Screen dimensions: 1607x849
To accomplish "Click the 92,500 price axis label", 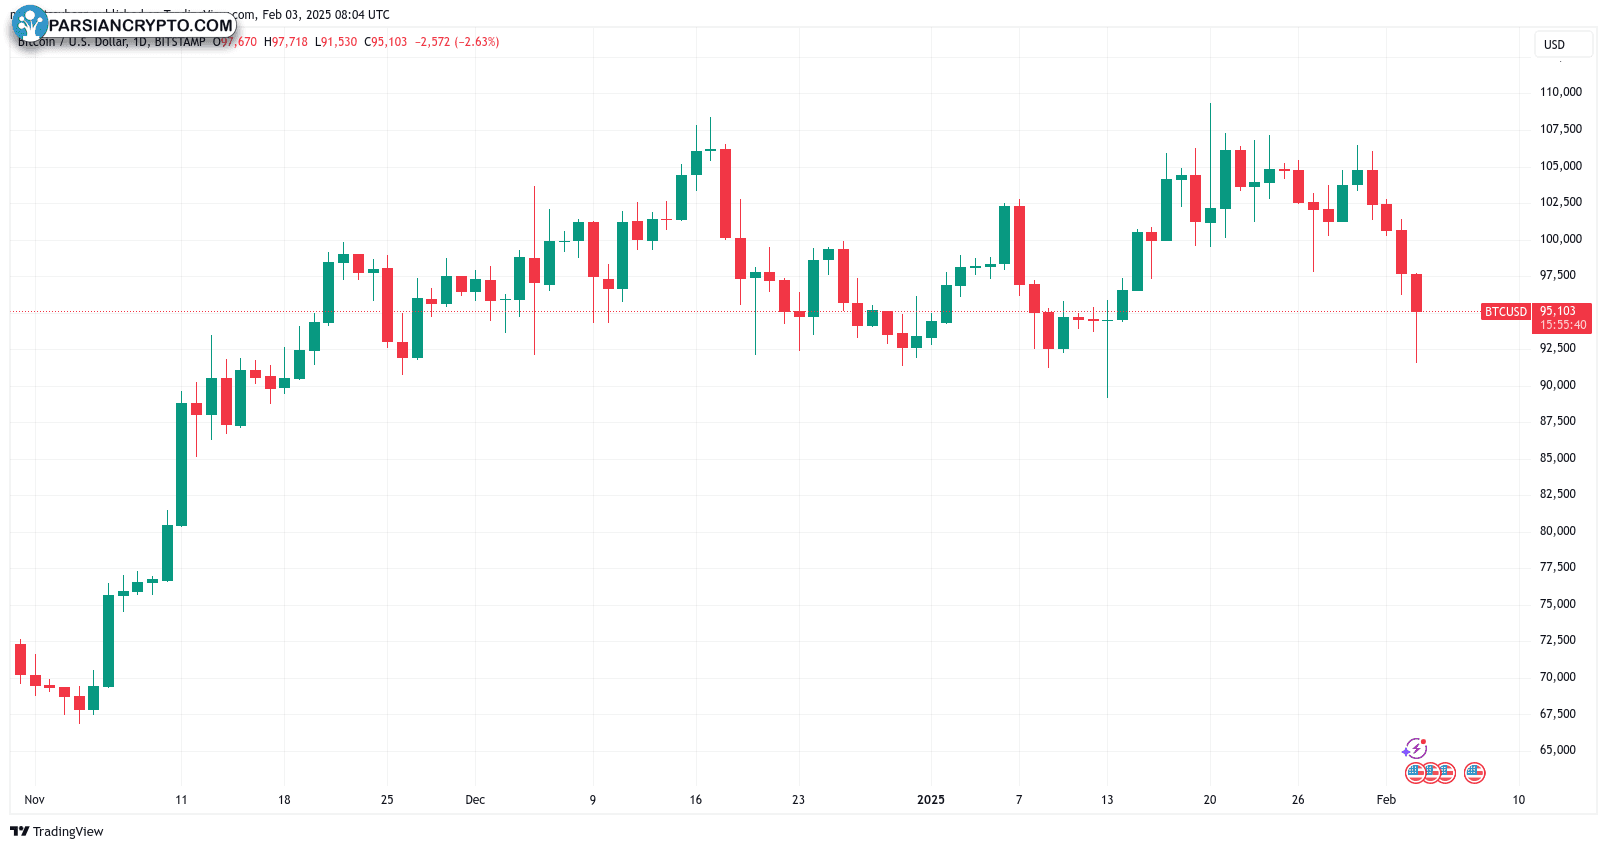I will coord(1558,348).
